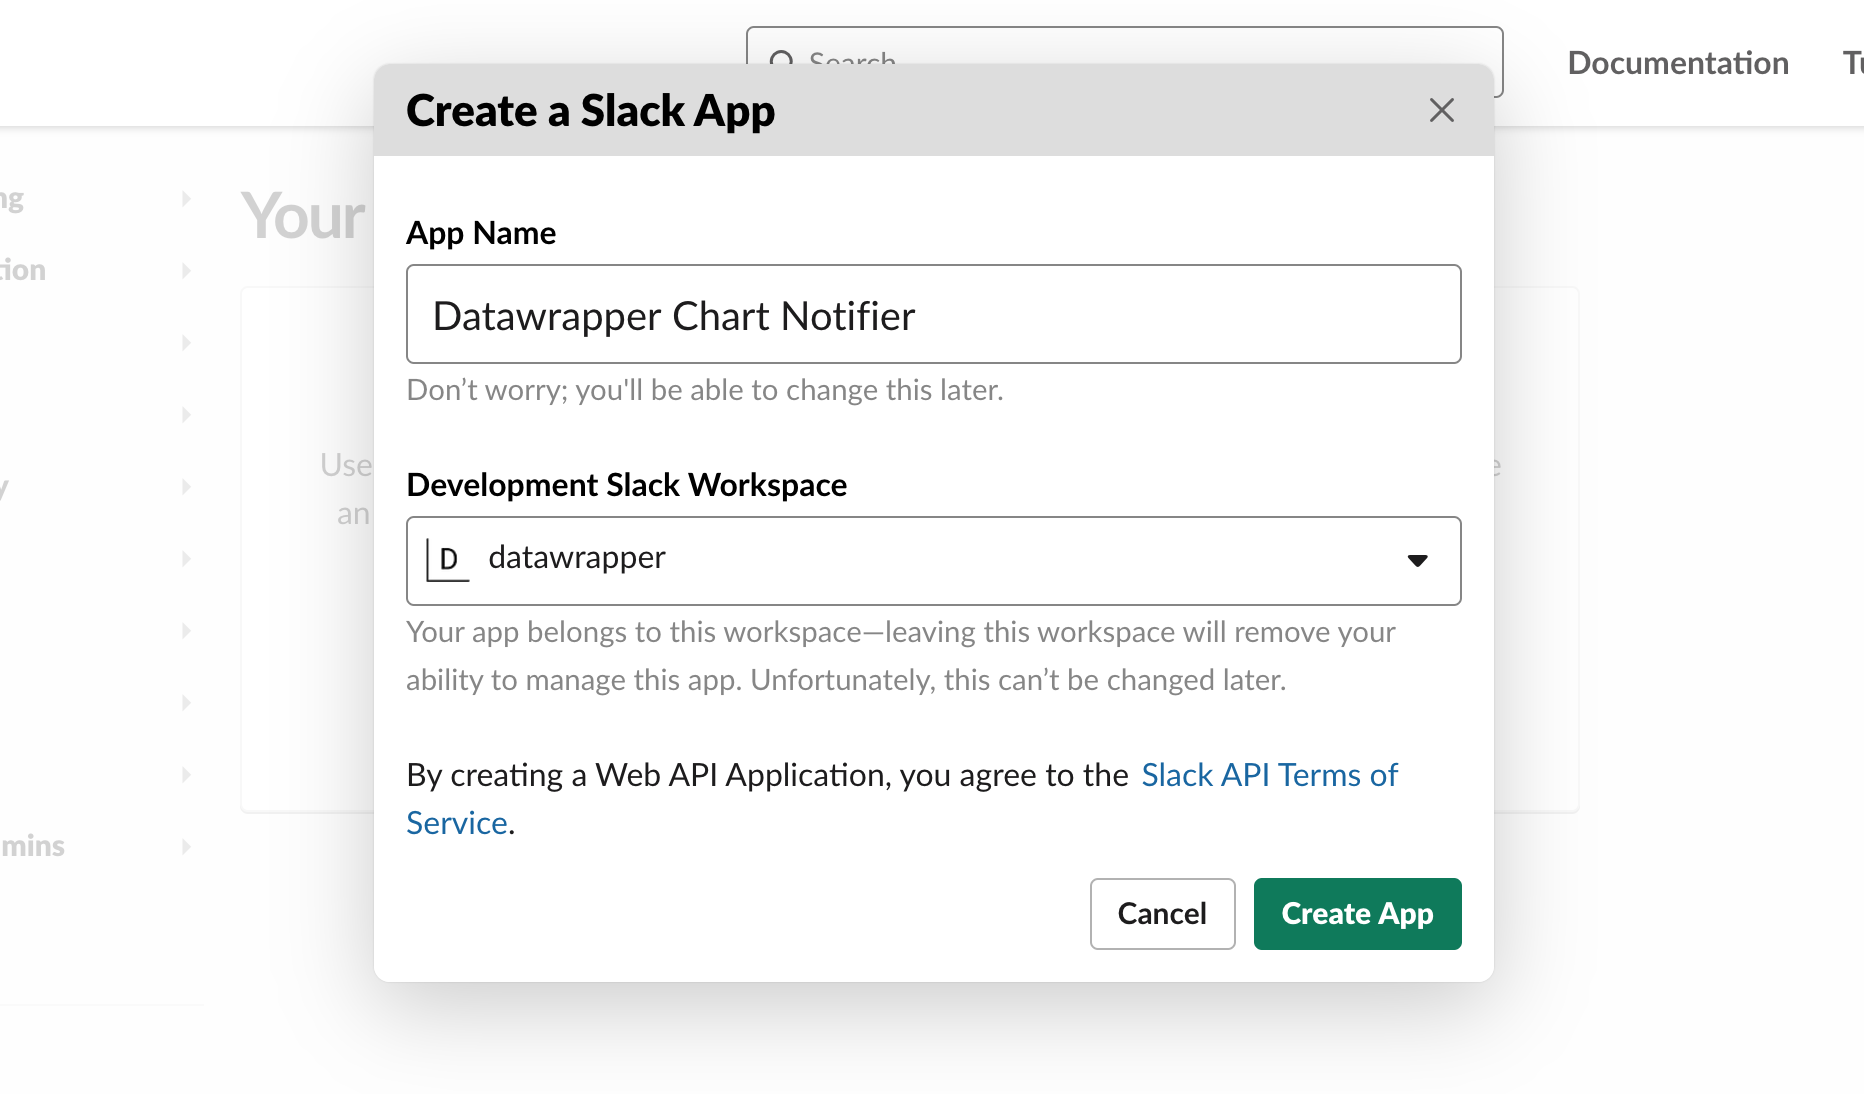Viewport: 1864px width, 1094px height.
Task: Click the "Your app belongs to this workspace" notice
Action: pyautogui.click(x=901, y=656)
